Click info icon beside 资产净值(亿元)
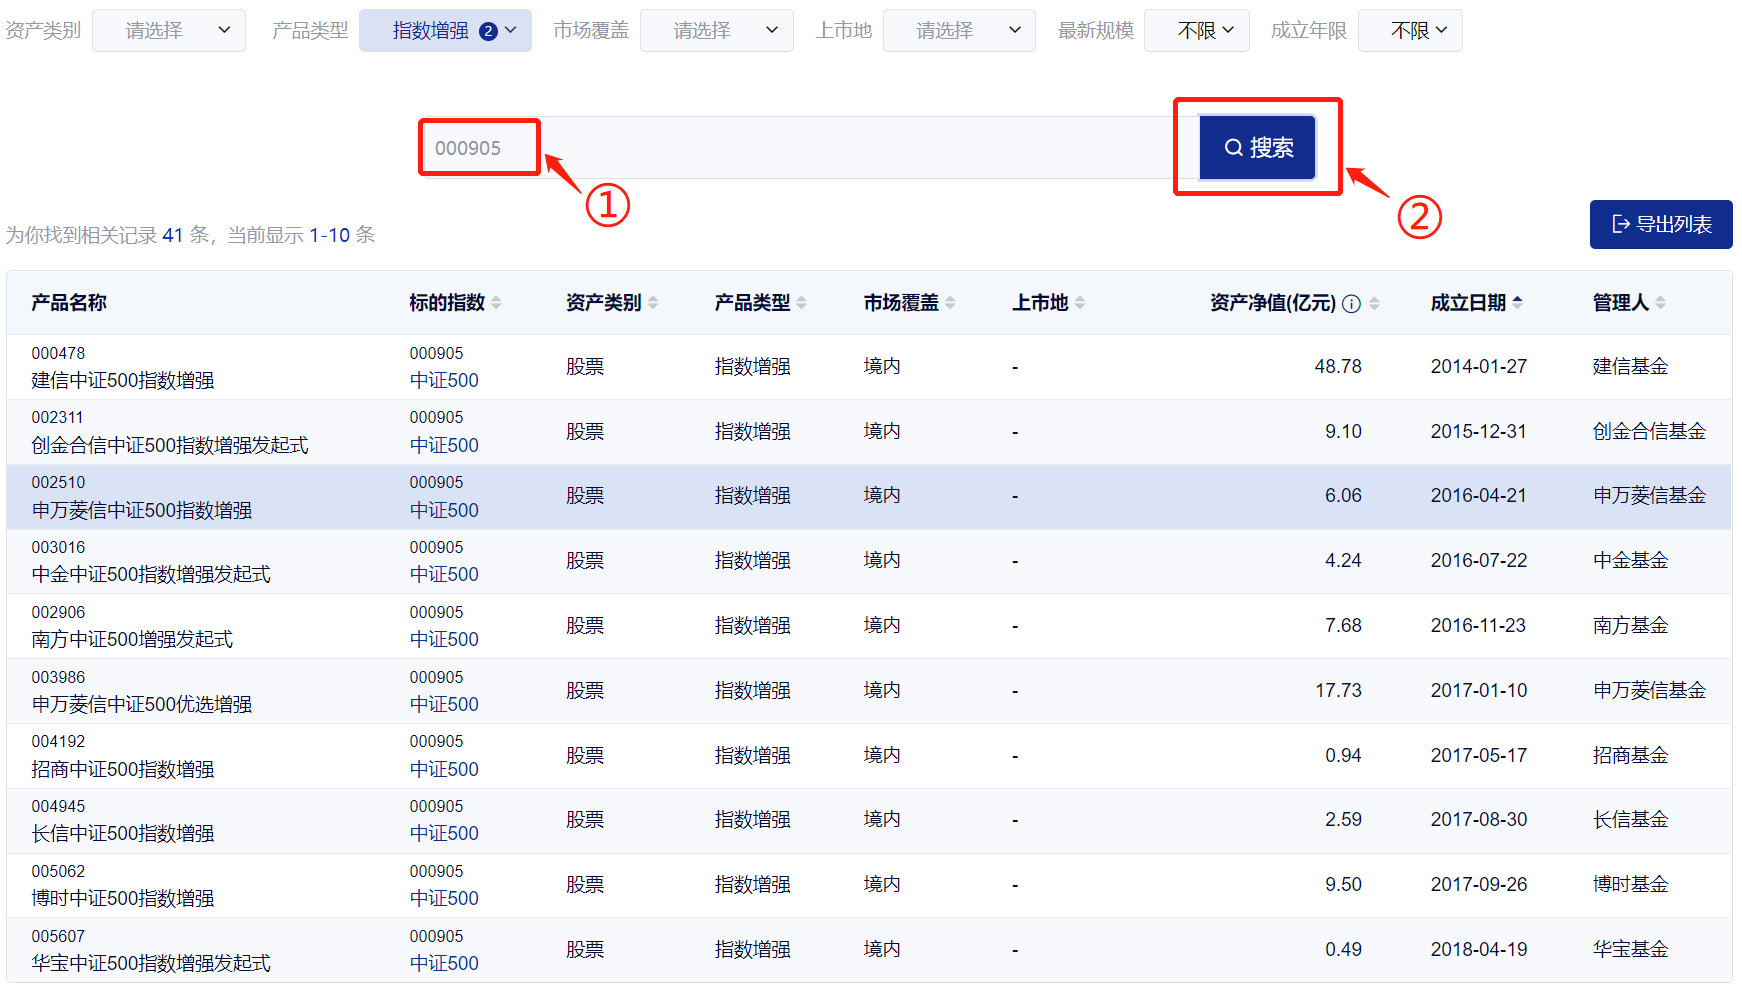 pyautogui.click(x=1351, y=304)
